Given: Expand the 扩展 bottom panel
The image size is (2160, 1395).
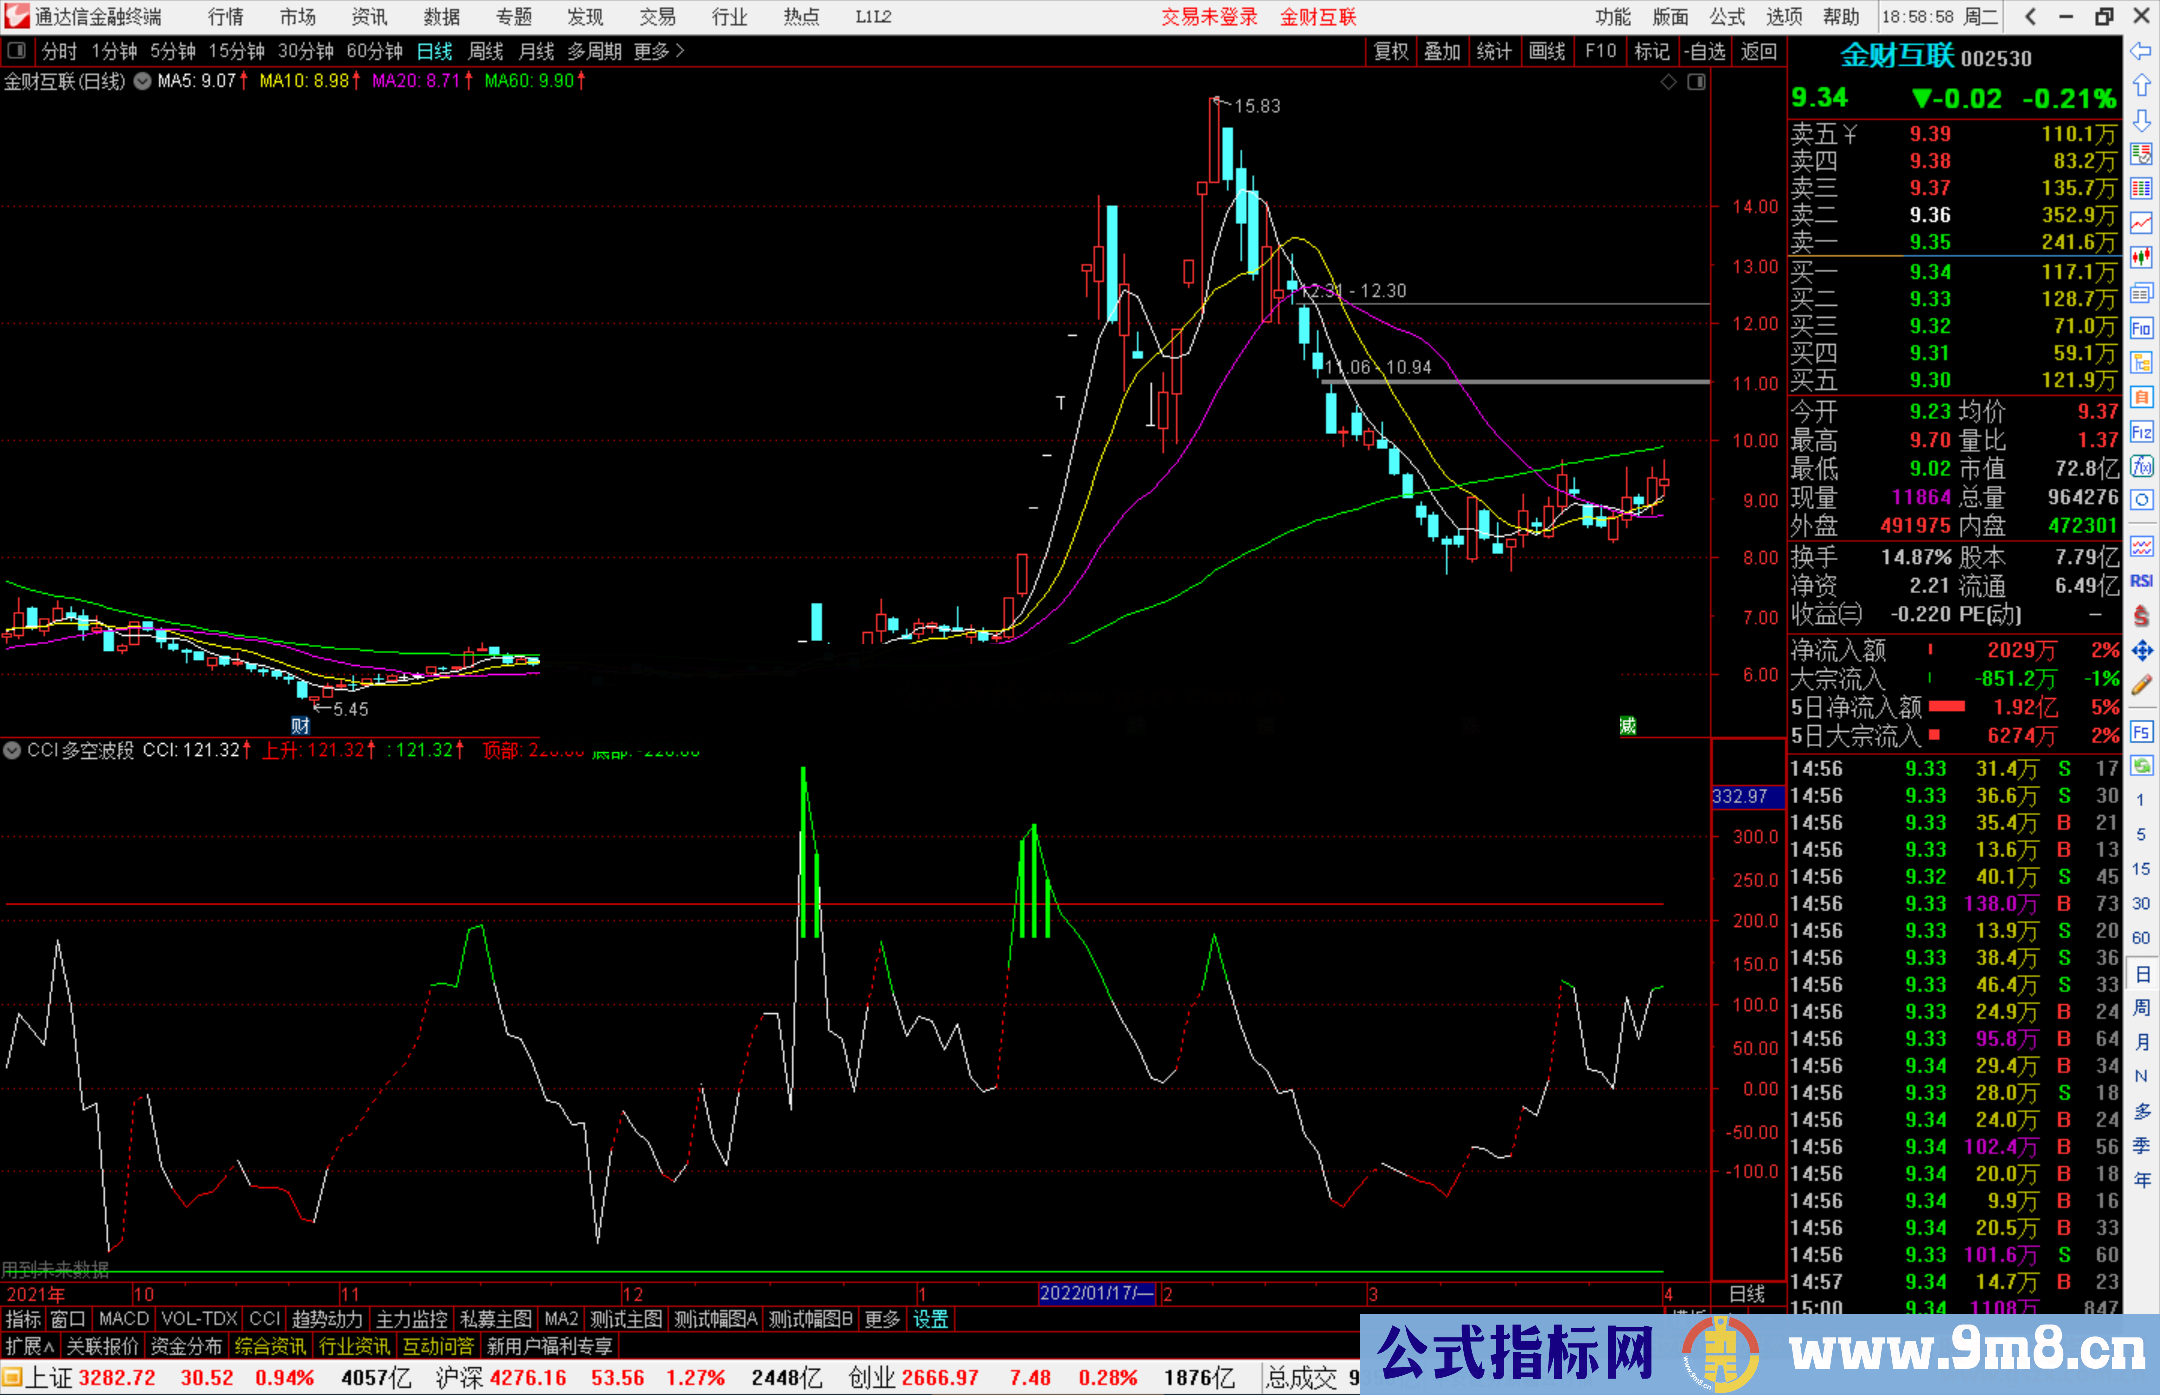Looking at the screenshot, I should click(x=29, y=1346).
